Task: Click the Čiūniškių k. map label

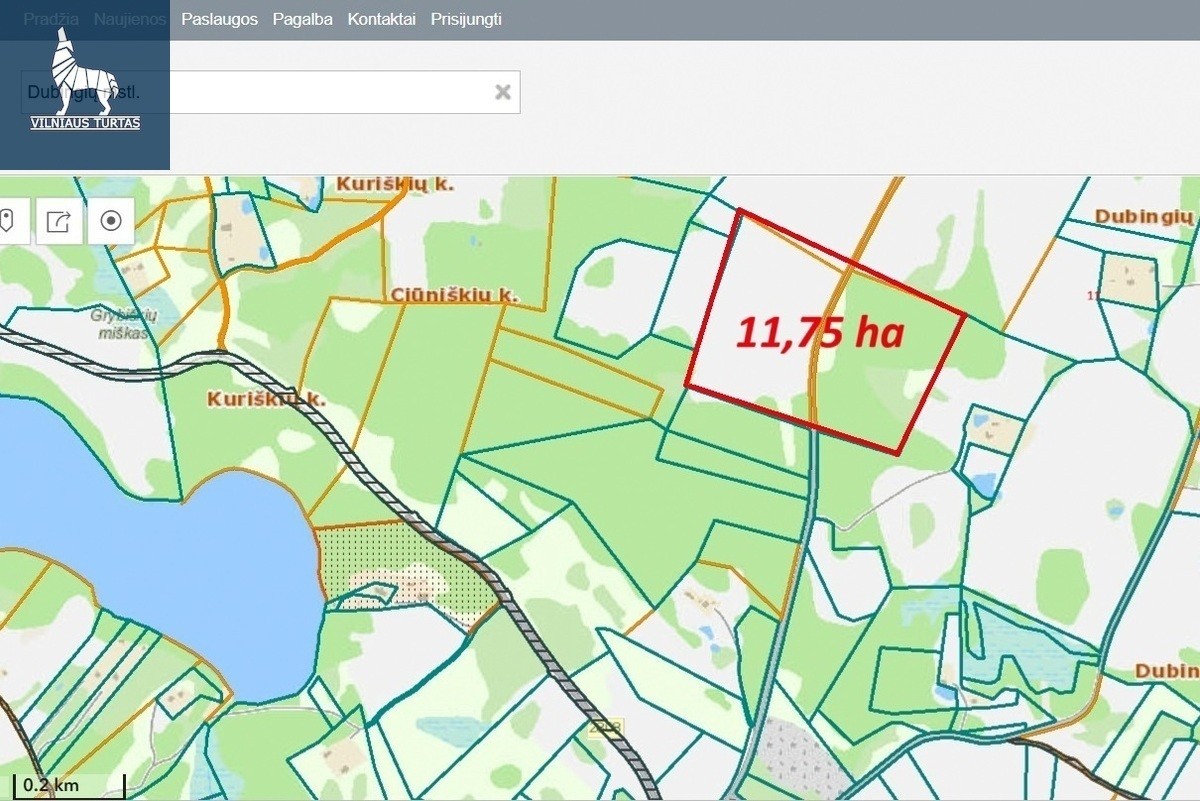Action: (452, 295)
